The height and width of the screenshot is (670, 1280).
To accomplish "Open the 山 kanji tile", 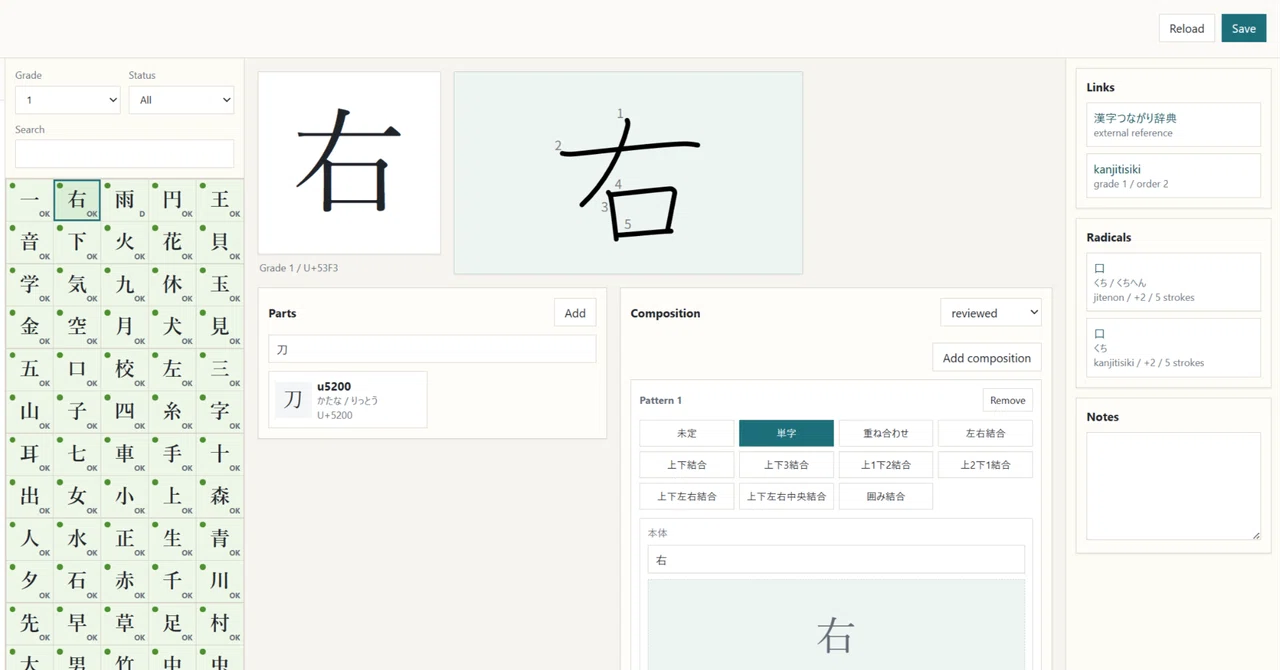I will point(30,412).
